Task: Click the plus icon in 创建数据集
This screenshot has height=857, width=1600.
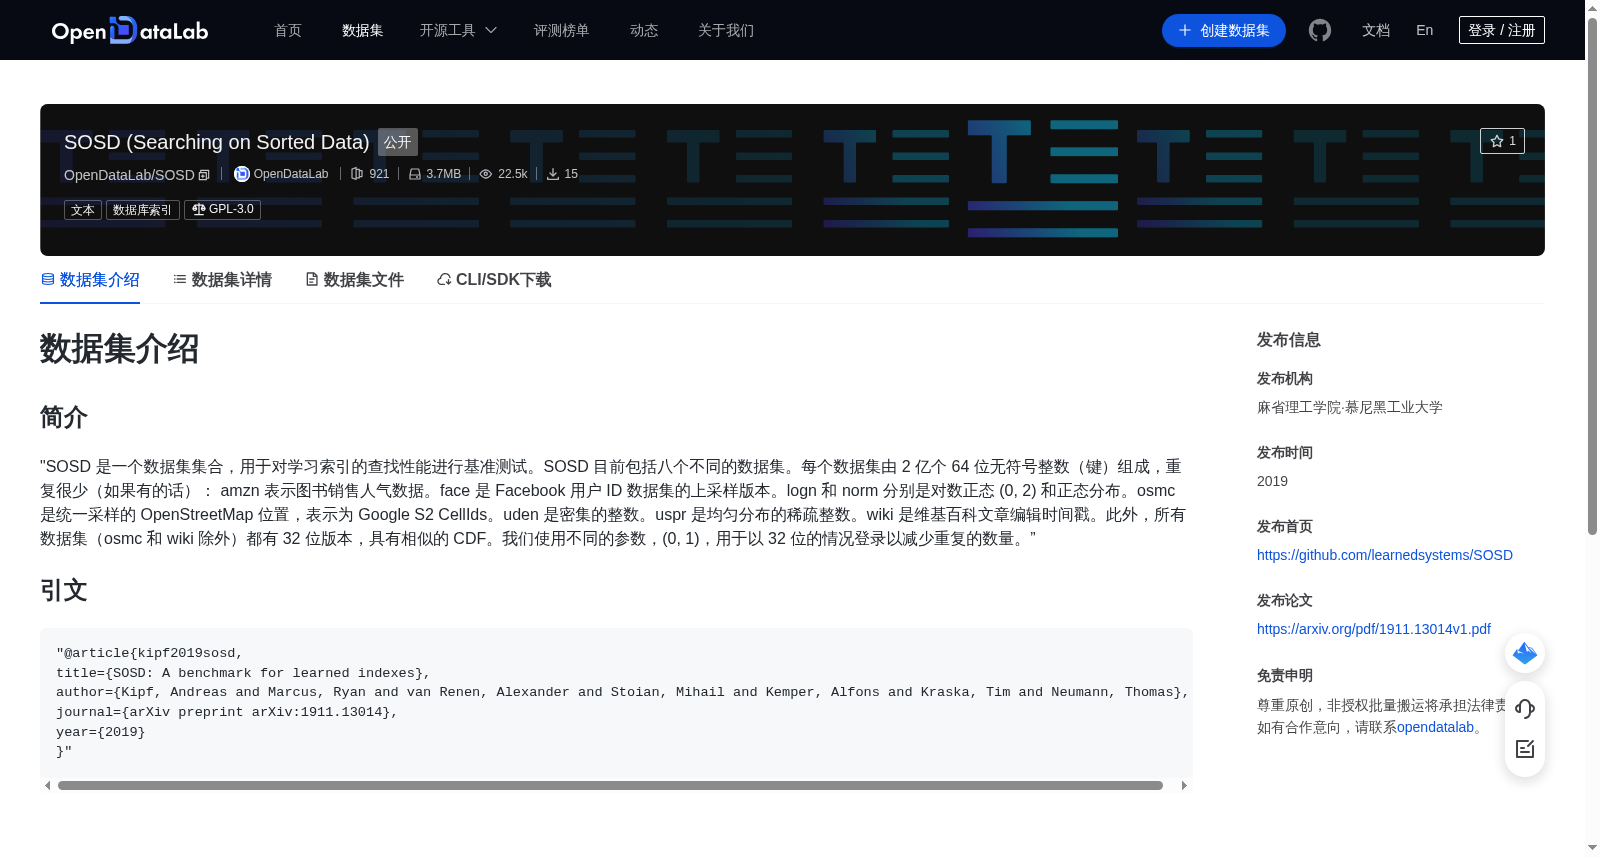Action: [x=1185, y=30]
